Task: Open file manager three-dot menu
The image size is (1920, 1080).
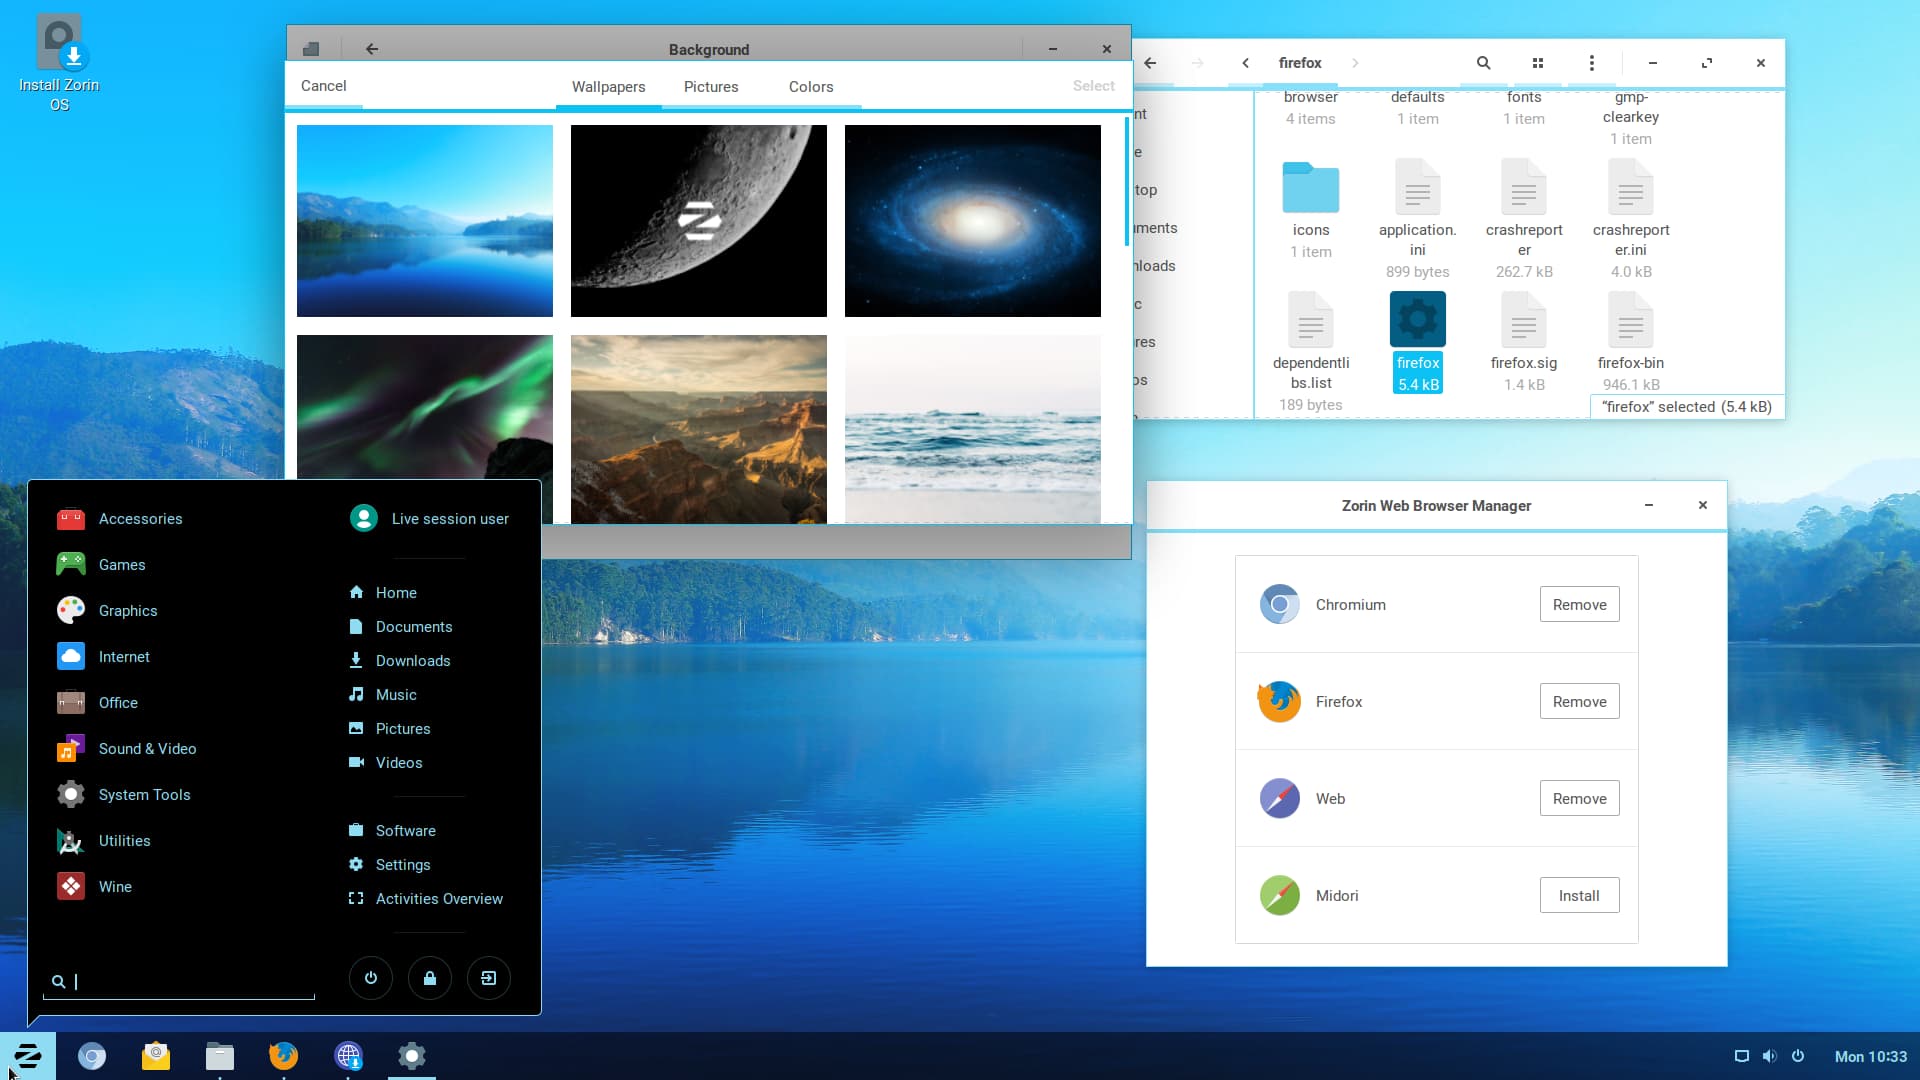Action: [1592, 63]
